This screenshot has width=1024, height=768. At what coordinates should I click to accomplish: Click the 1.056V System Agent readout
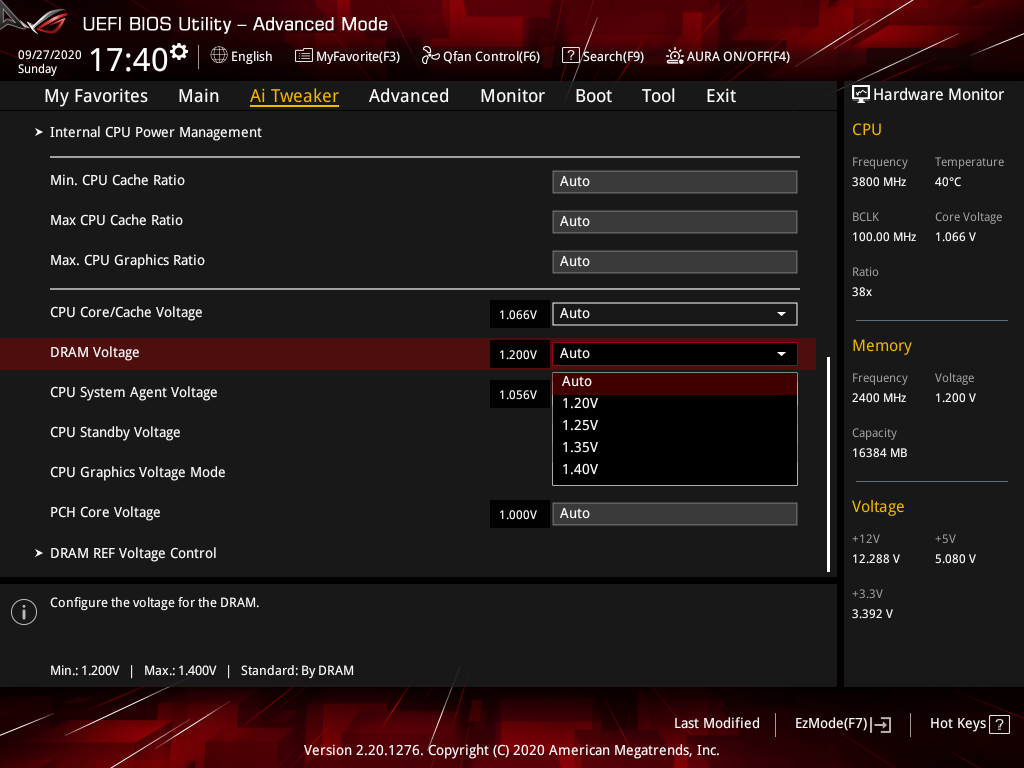519,394
